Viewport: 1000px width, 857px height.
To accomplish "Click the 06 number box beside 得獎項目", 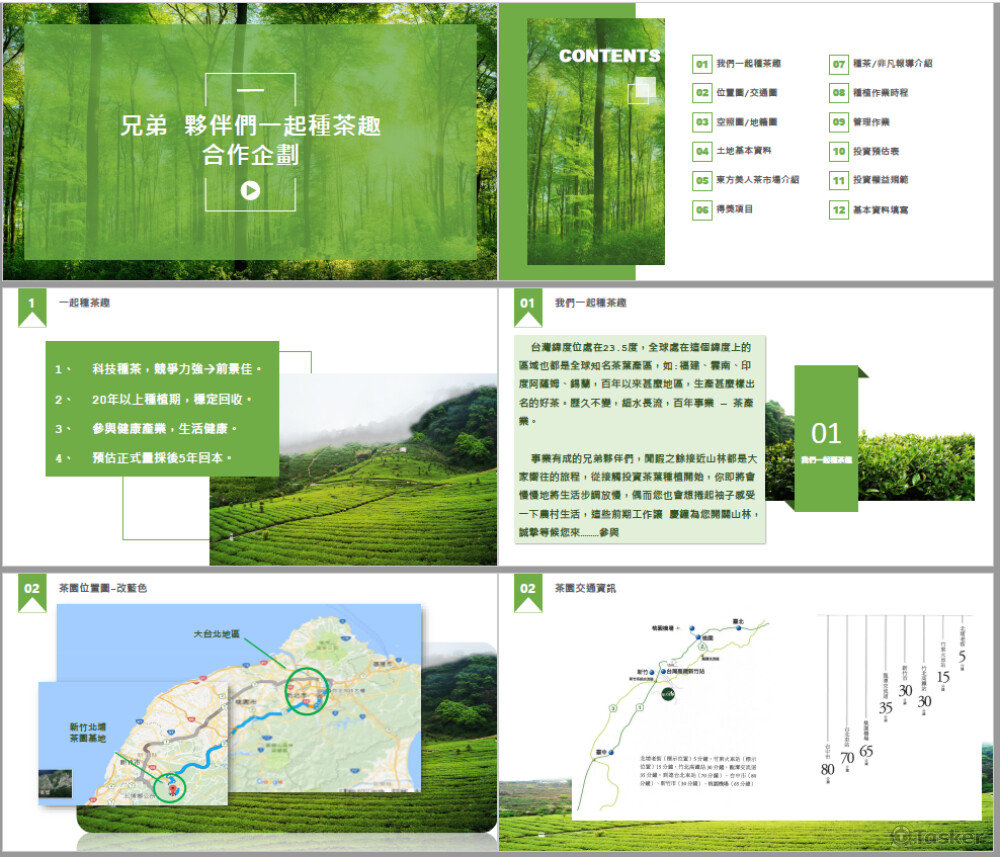I will click(x=702, y=210).
